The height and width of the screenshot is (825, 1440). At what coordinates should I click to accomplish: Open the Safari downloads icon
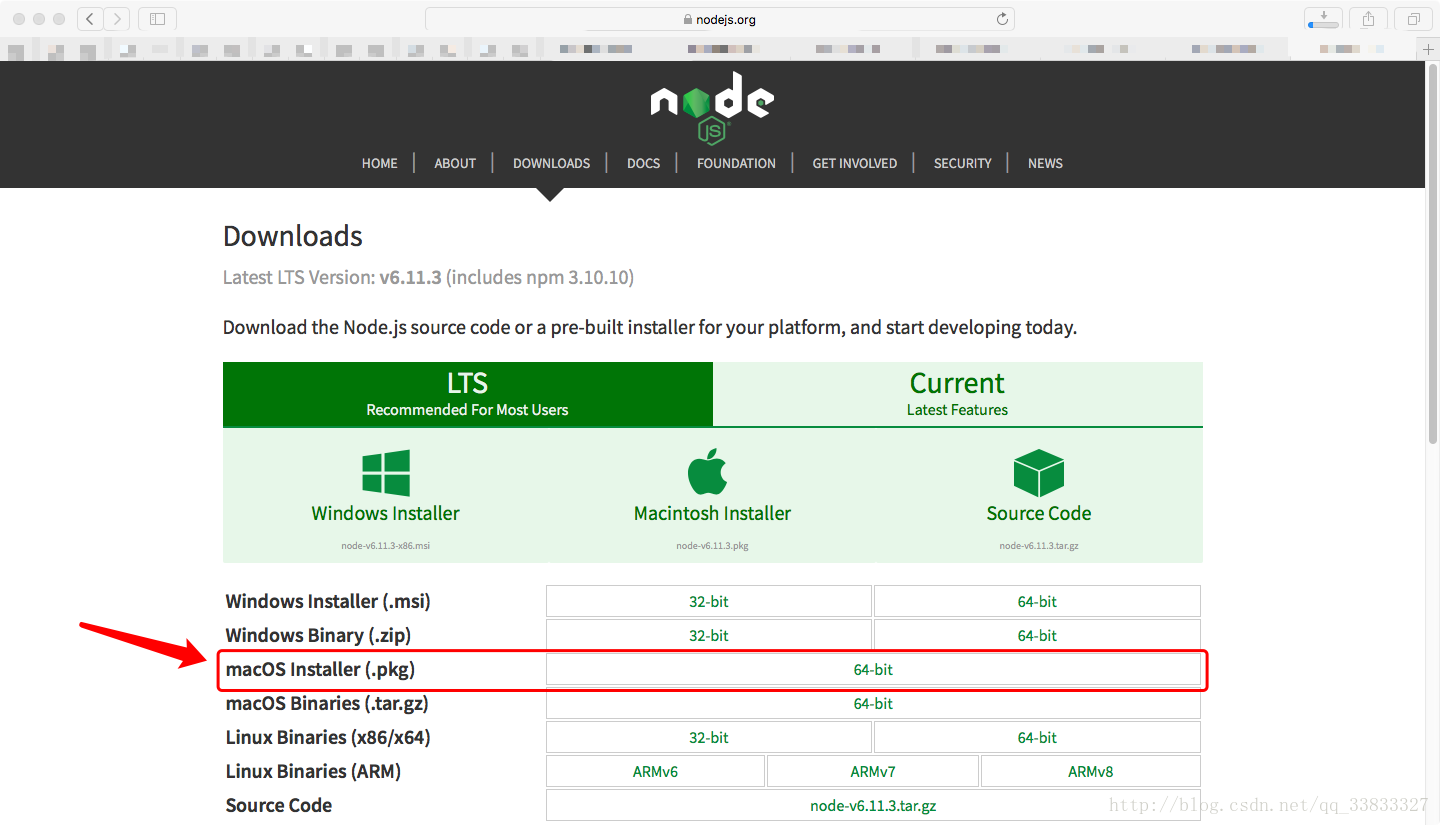pyautogui.click(x=1323, y=18)
